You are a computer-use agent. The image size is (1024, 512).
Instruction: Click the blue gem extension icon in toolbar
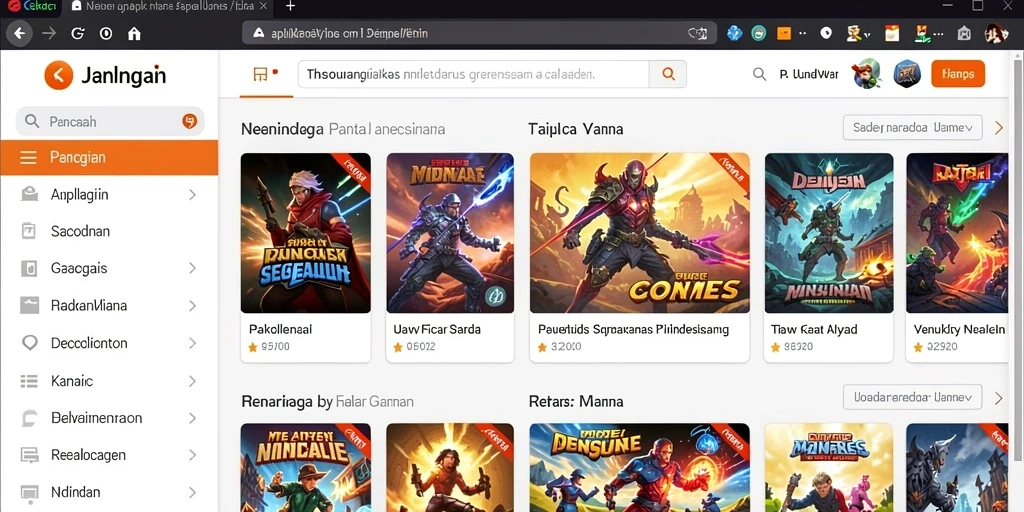tap(735, 33)
